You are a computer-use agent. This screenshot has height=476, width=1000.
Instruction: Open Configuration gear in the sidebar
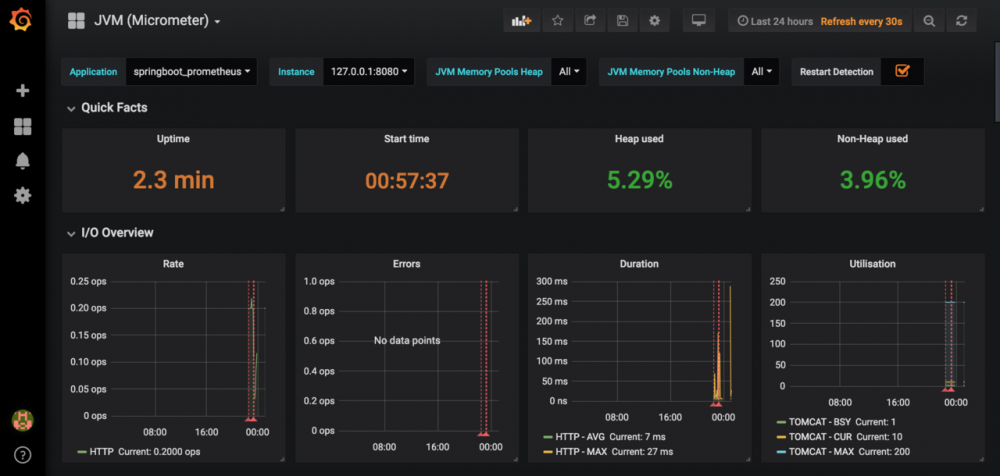(22, 195)
